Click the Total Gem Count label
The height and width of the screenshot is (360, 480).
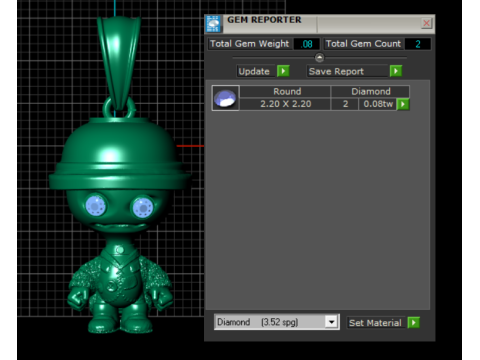click(x=363, y=44)
